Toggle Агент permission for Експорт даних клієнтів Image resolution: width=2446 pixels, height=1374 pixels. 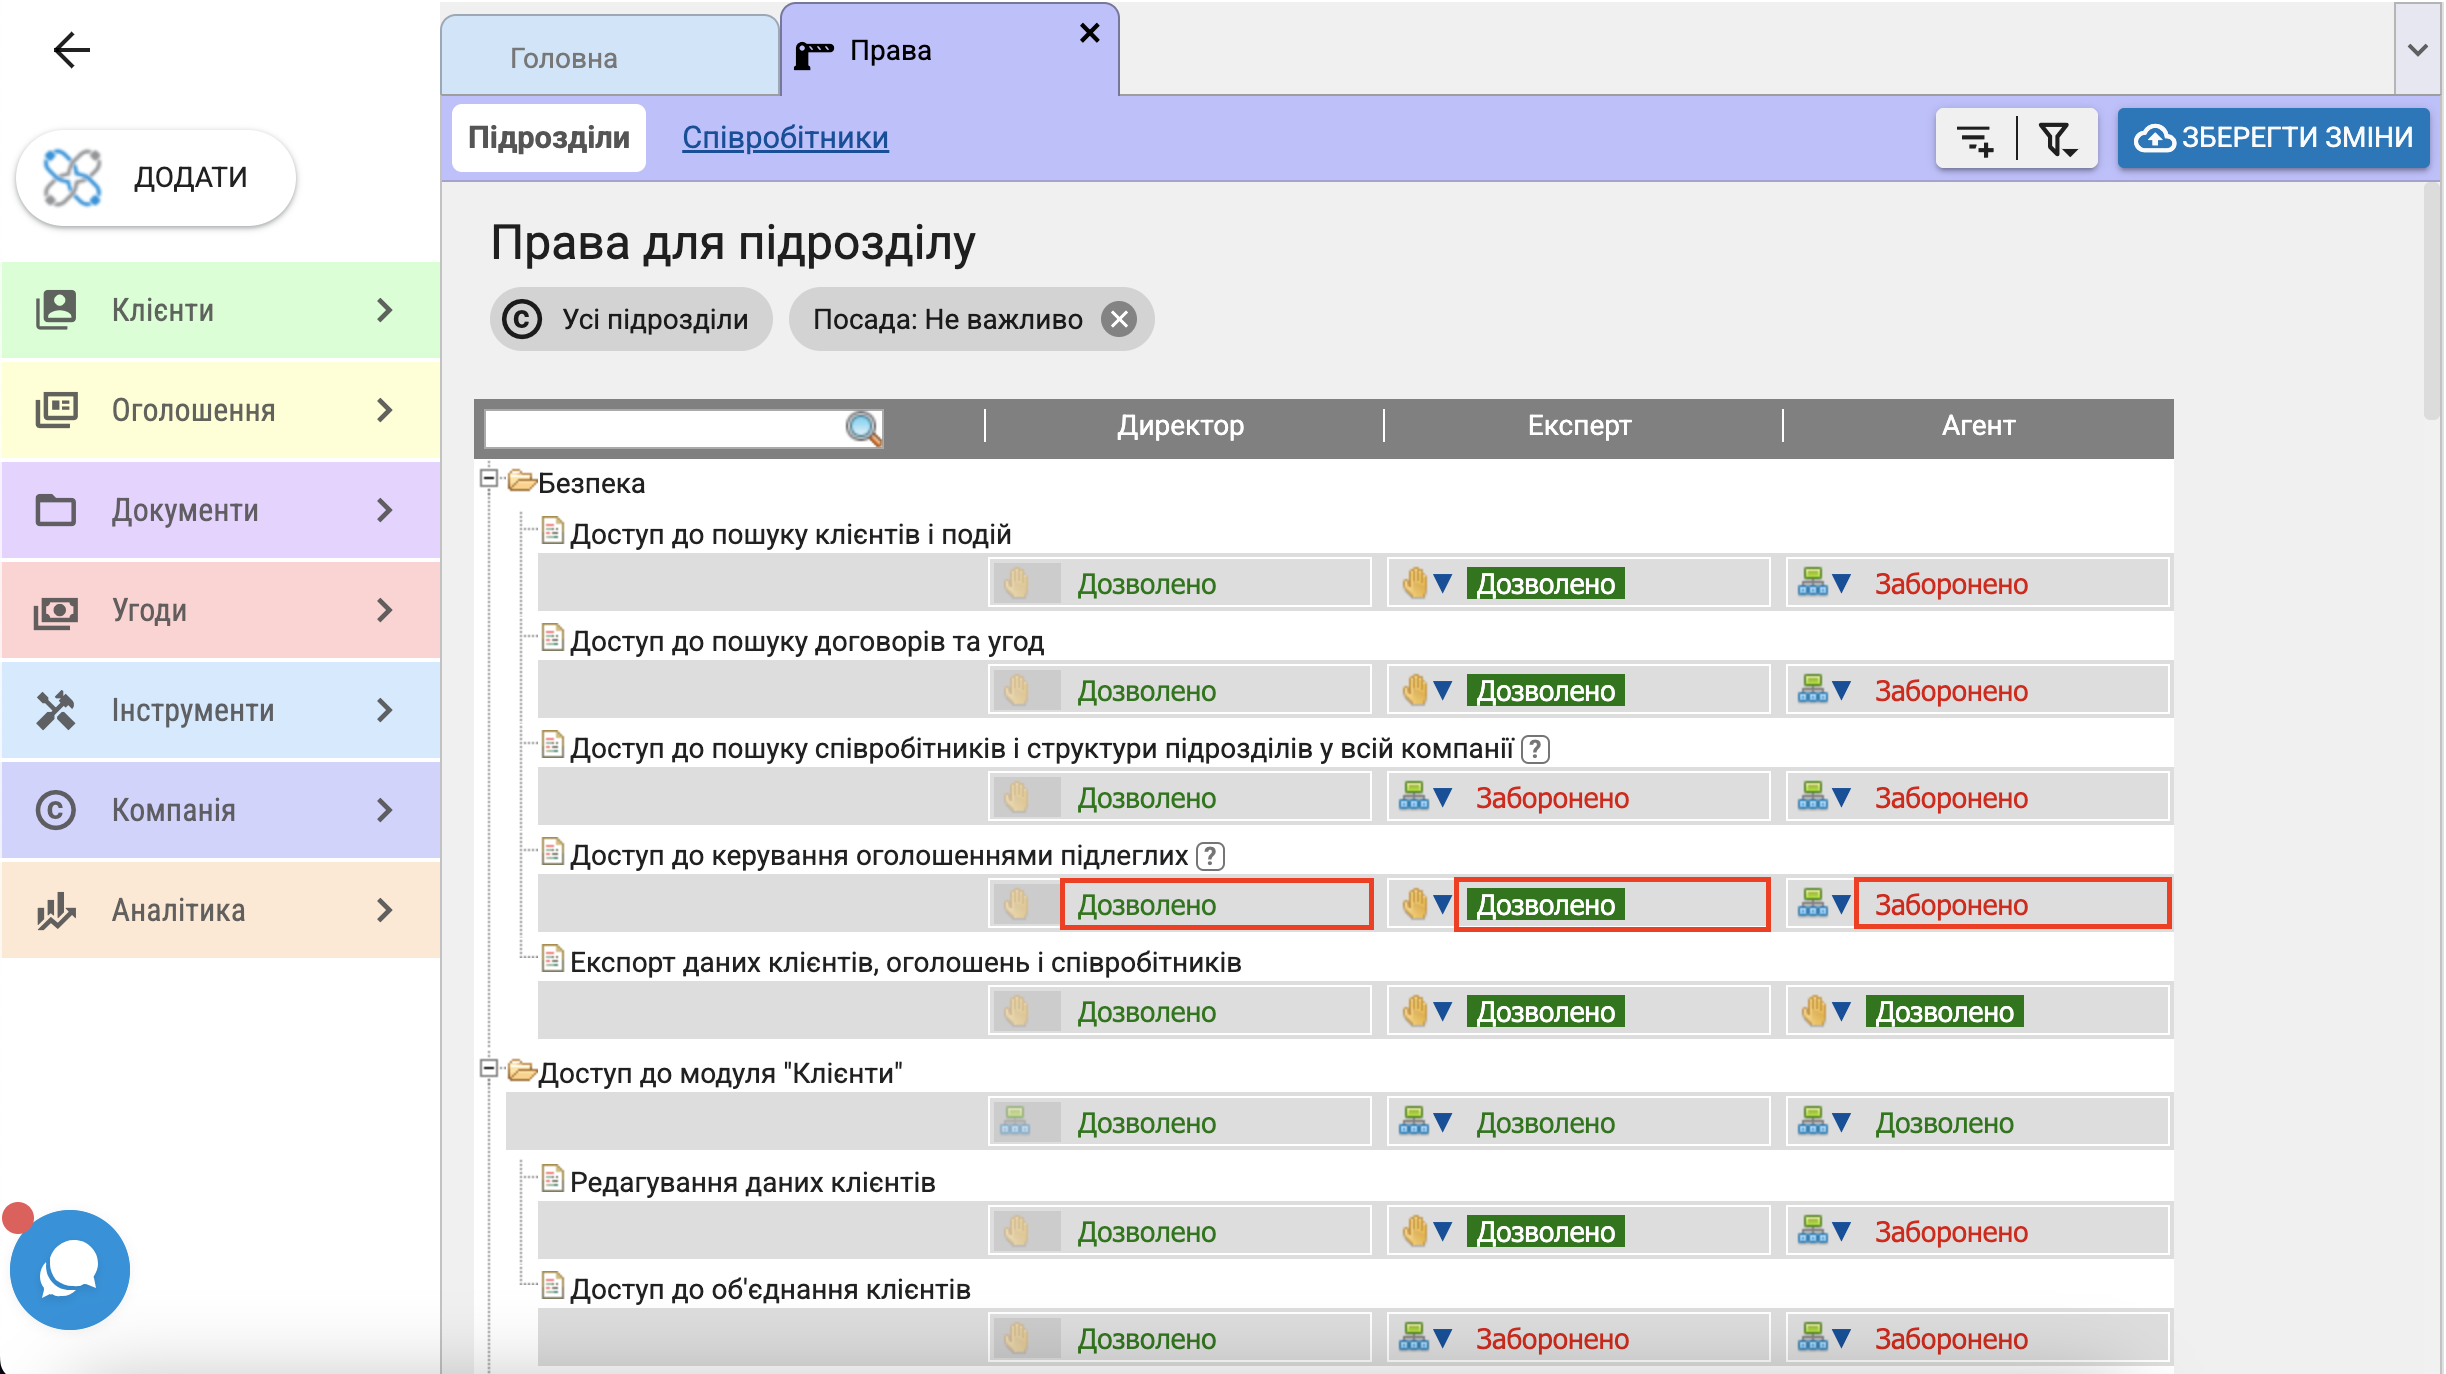pos(1943,1012)
